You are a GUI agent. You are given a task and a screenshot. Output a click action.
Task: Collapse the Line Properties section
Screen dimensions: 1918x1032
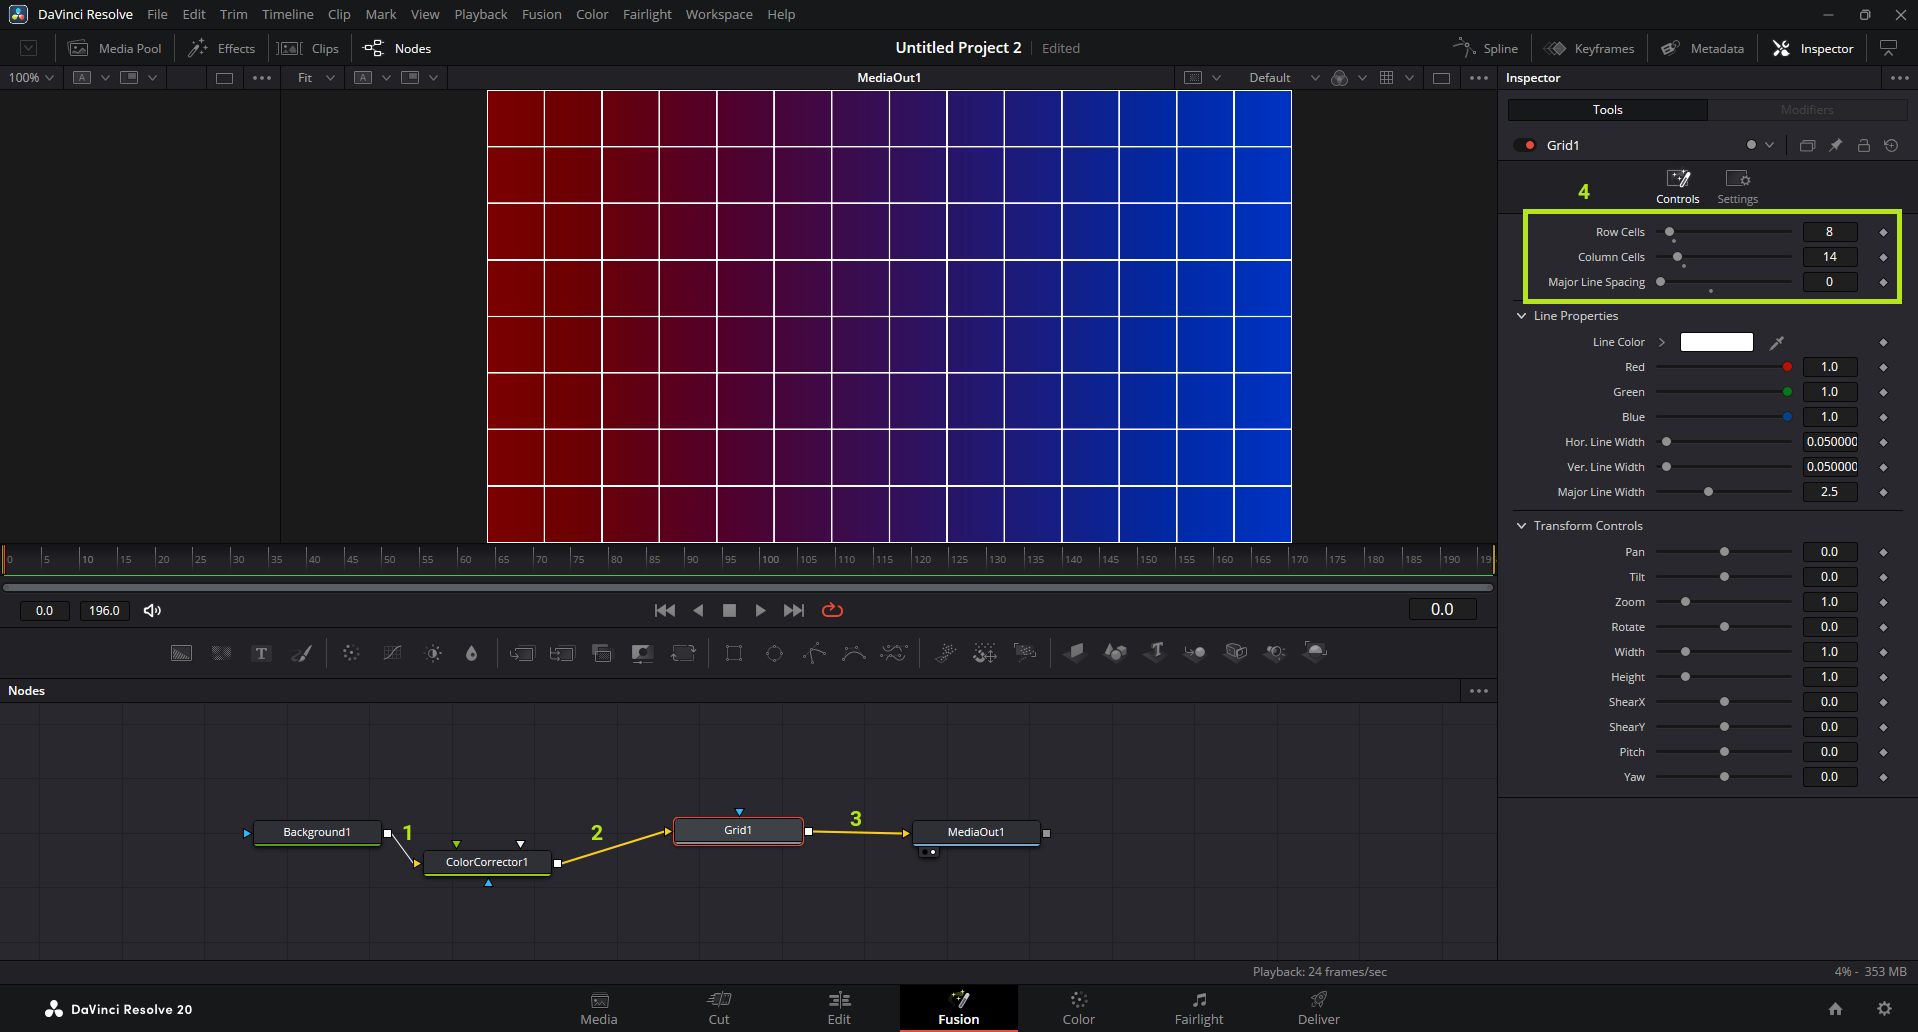coord(1522,316)
